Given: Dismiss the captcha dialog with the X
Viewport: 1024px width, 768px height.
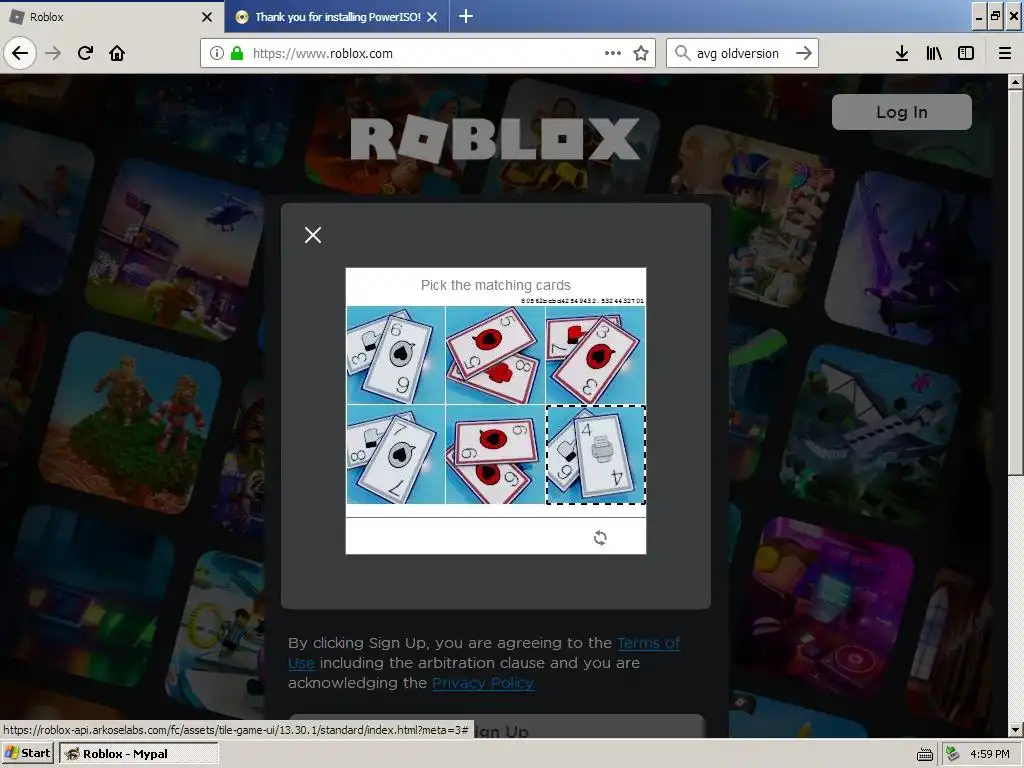Looking at the screenshot, I should (313, 235).
